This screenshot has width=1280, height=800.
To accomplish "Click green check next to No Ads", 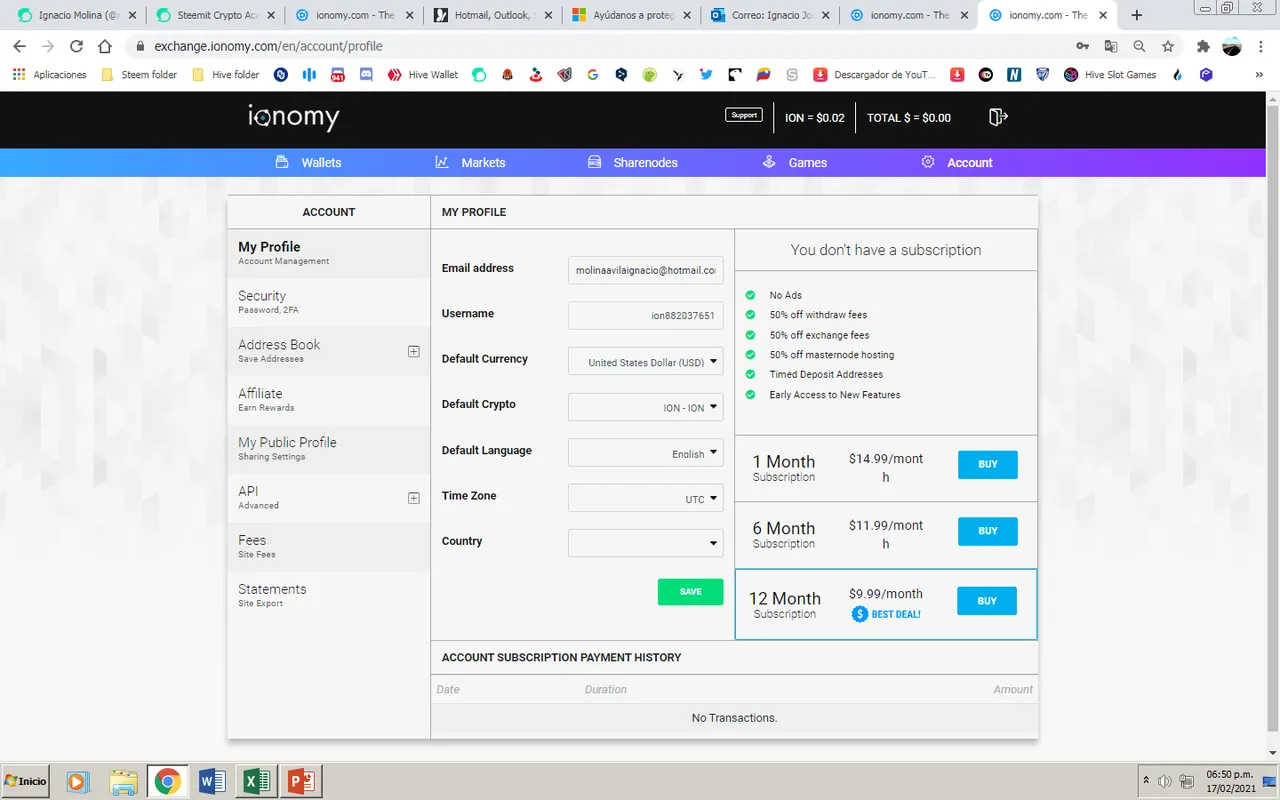I will pyautogui.click(x=750, y=295).
